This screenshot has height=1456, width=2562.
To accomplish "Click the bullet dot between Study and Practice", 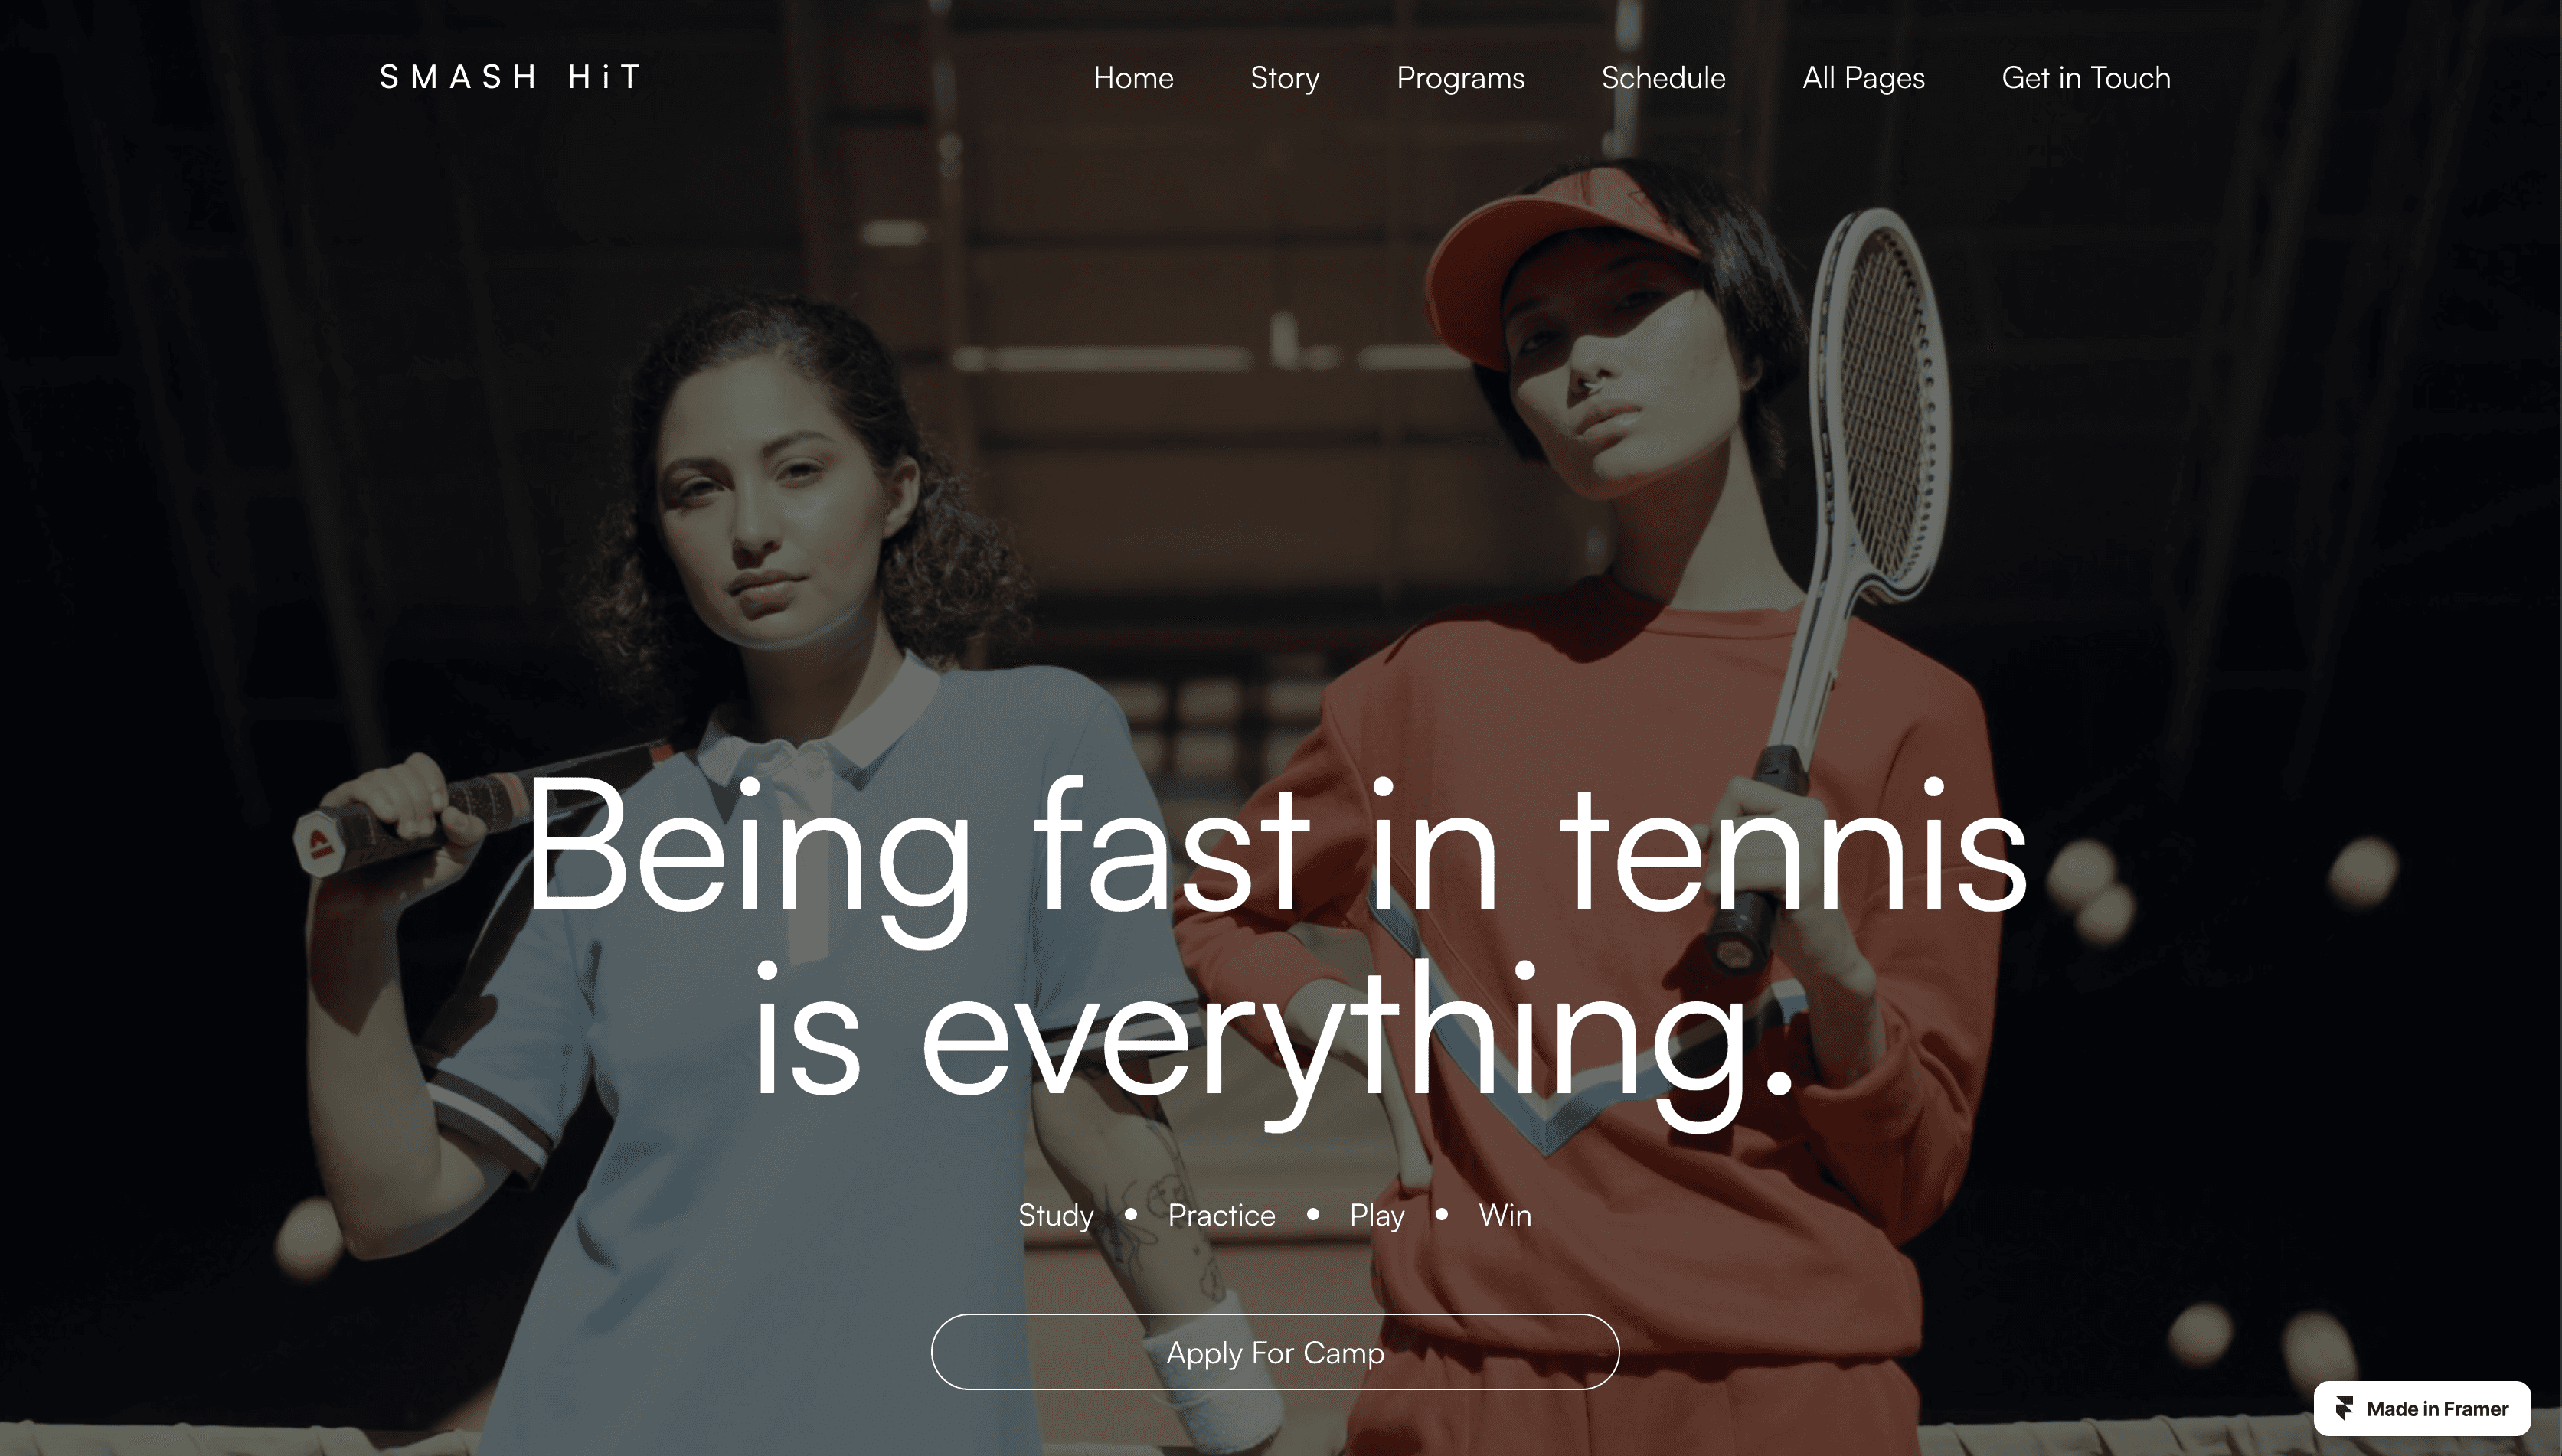I will click(1131, 1214).
